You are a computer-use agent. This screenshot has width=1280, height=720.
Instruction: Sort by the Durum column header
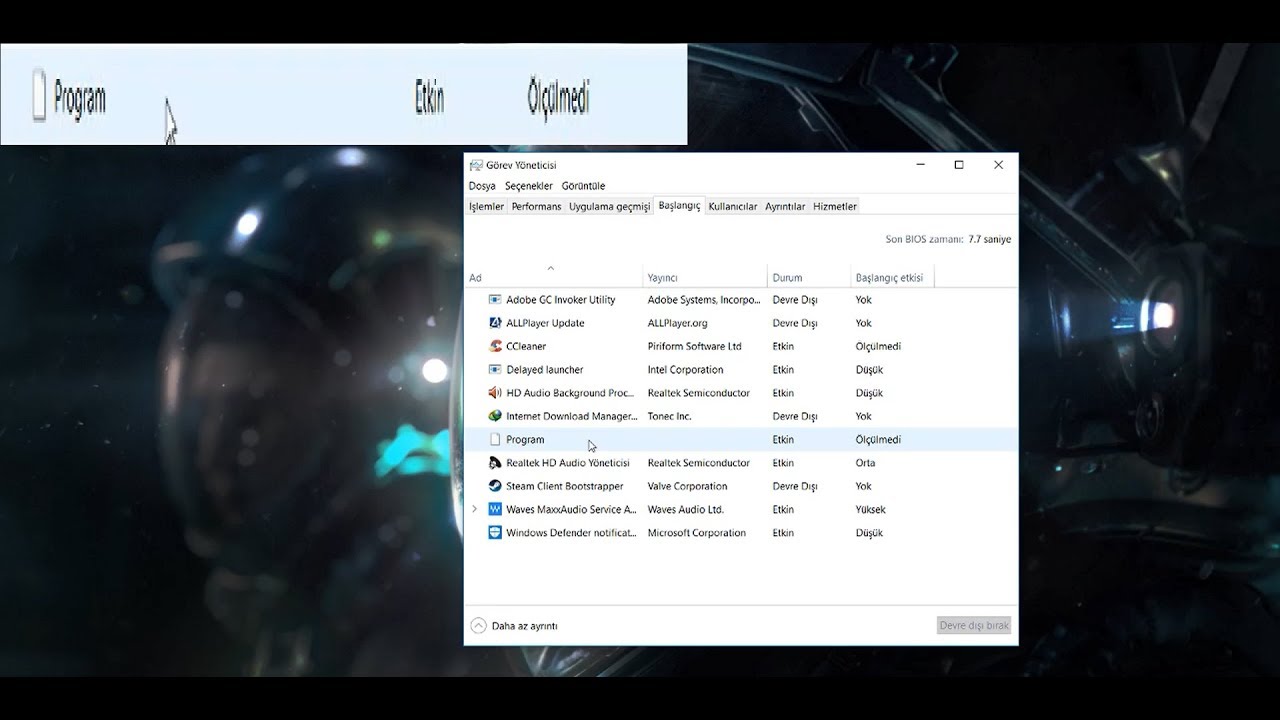click(x=809, y=277)
